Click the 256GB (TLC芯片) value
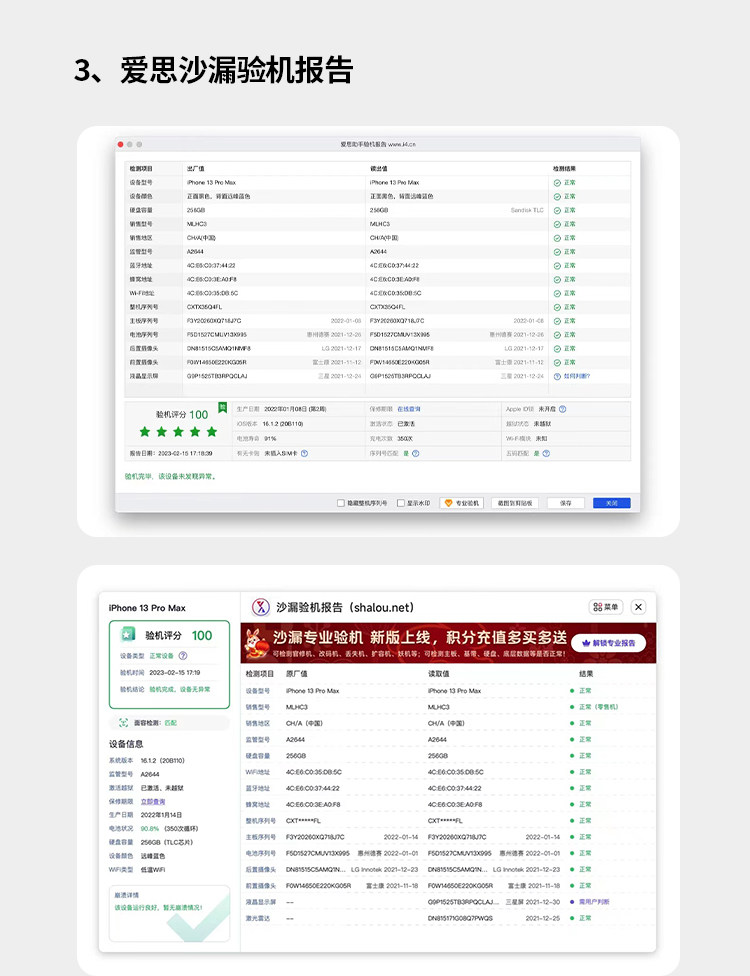Screen dimensions: 750x976 pos(167,842)
